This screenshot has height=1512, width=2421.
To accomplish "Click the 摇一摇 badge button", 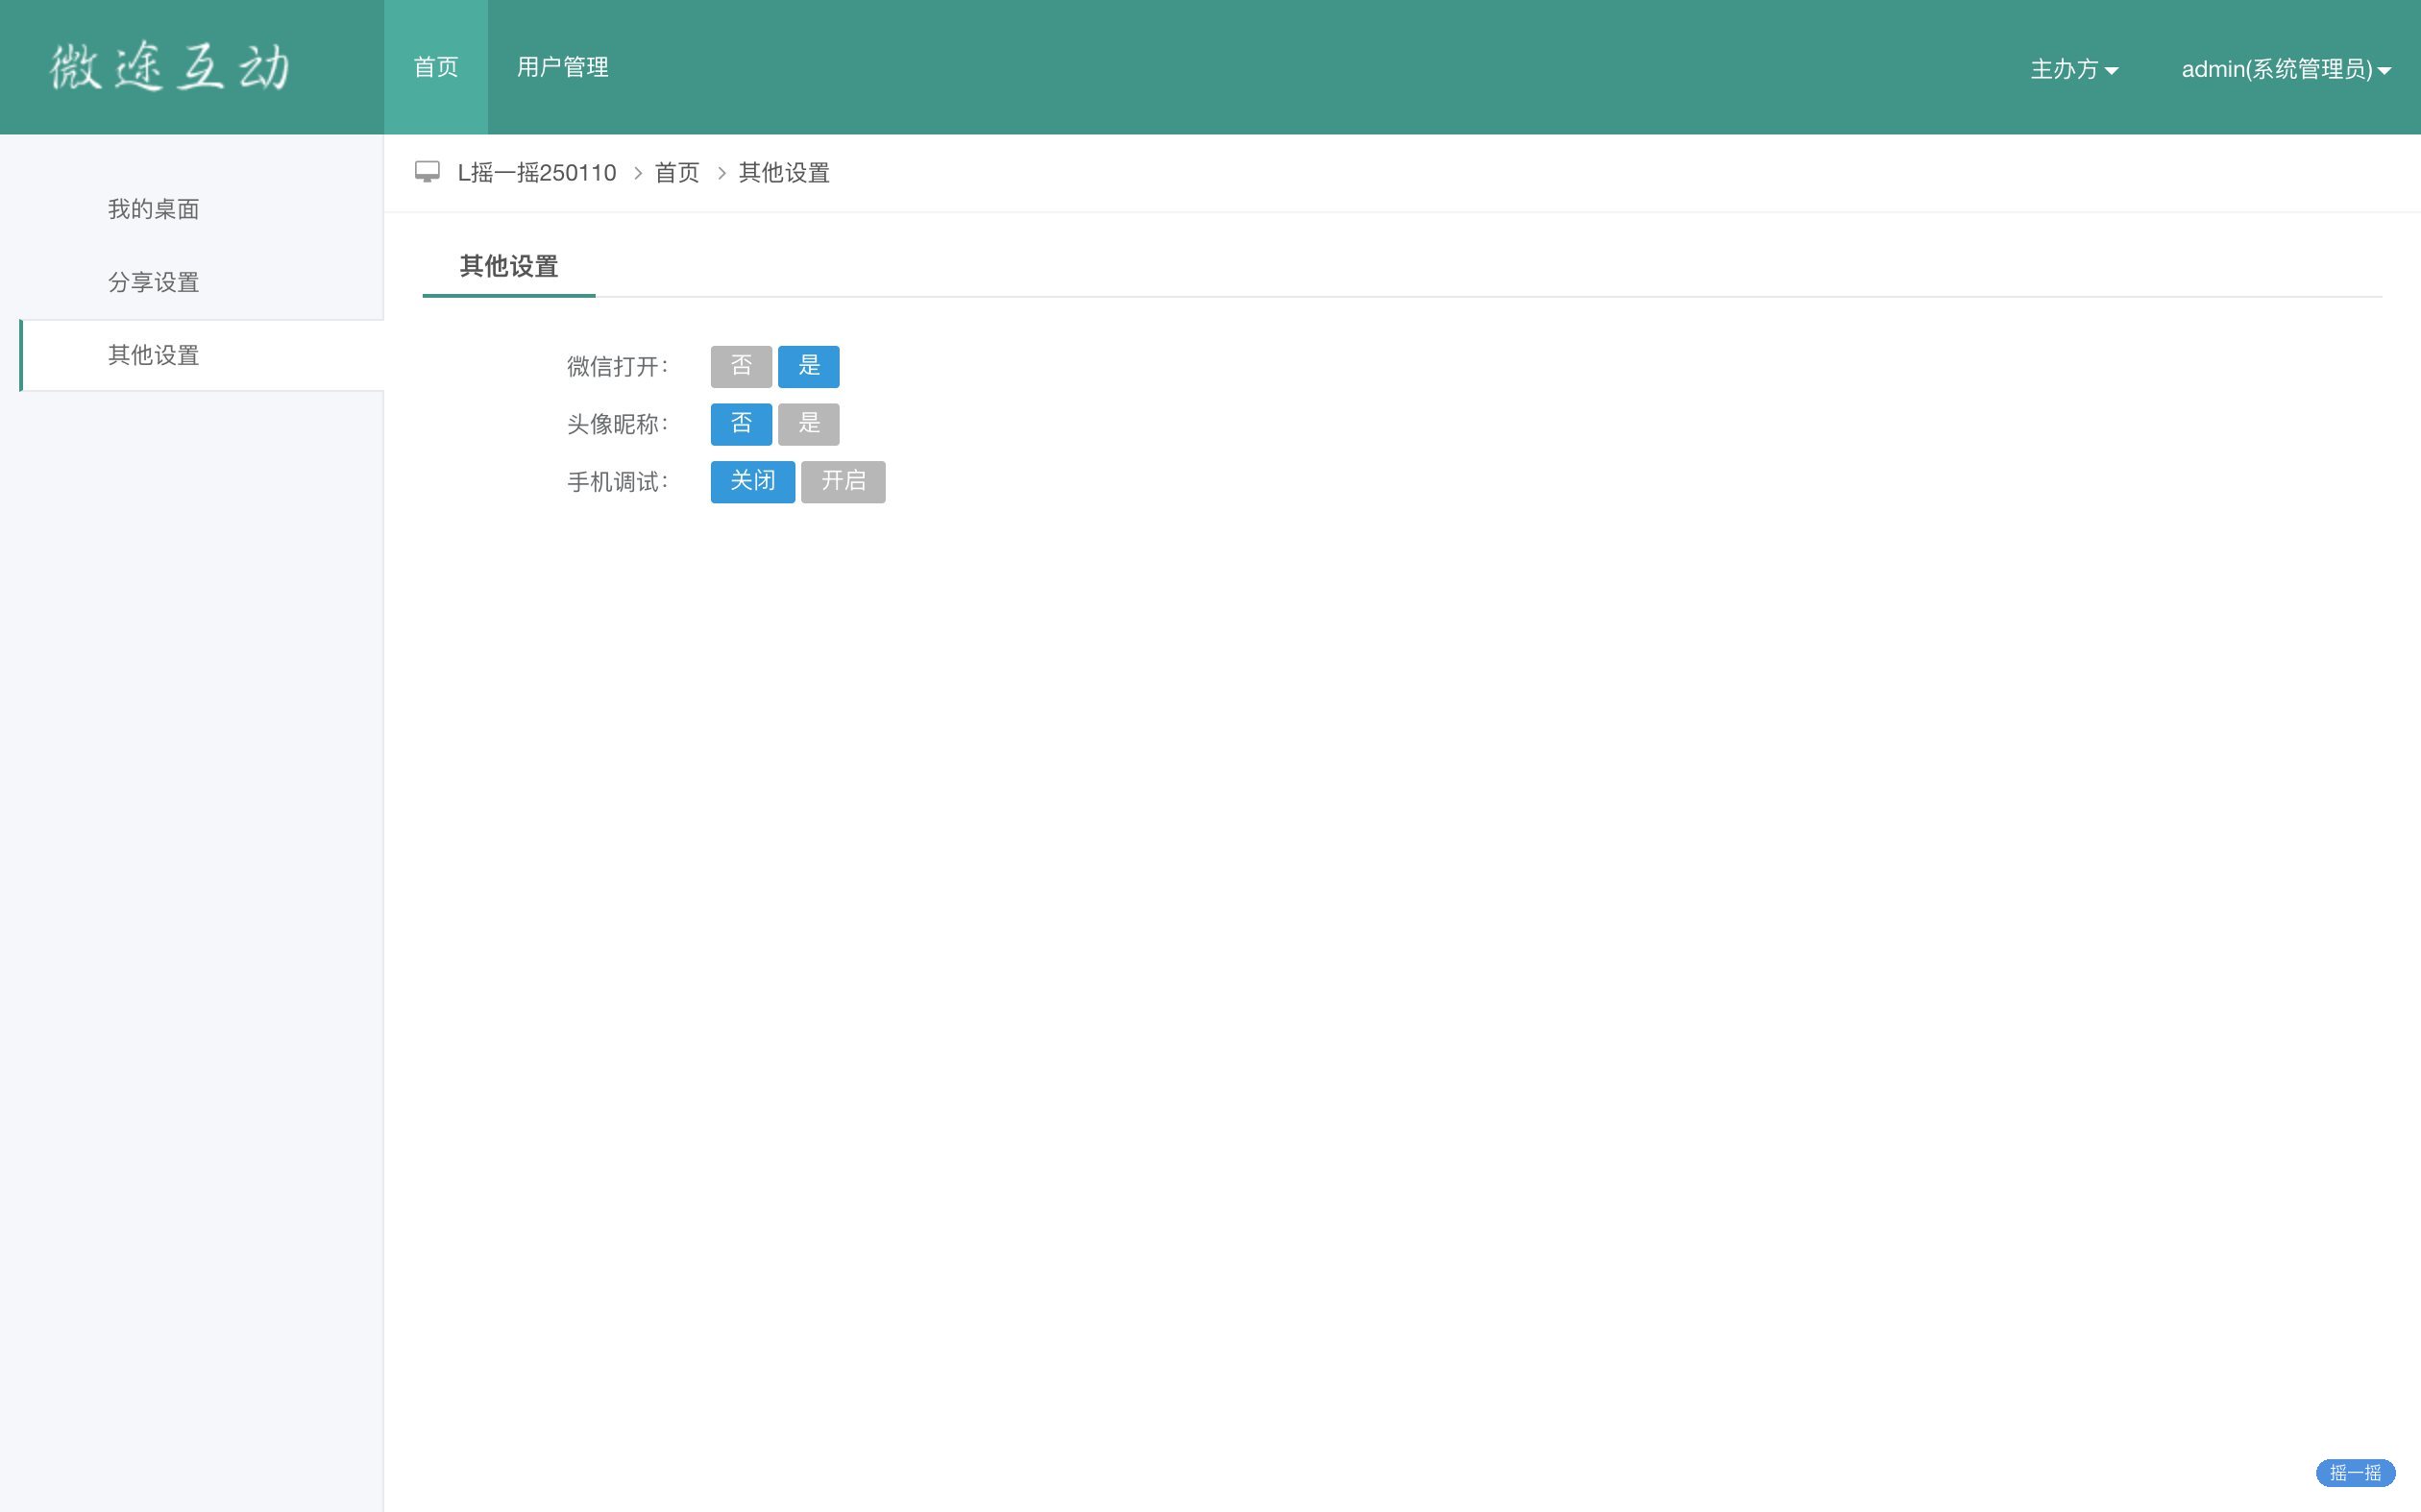I will (x=2355, y=1472).
